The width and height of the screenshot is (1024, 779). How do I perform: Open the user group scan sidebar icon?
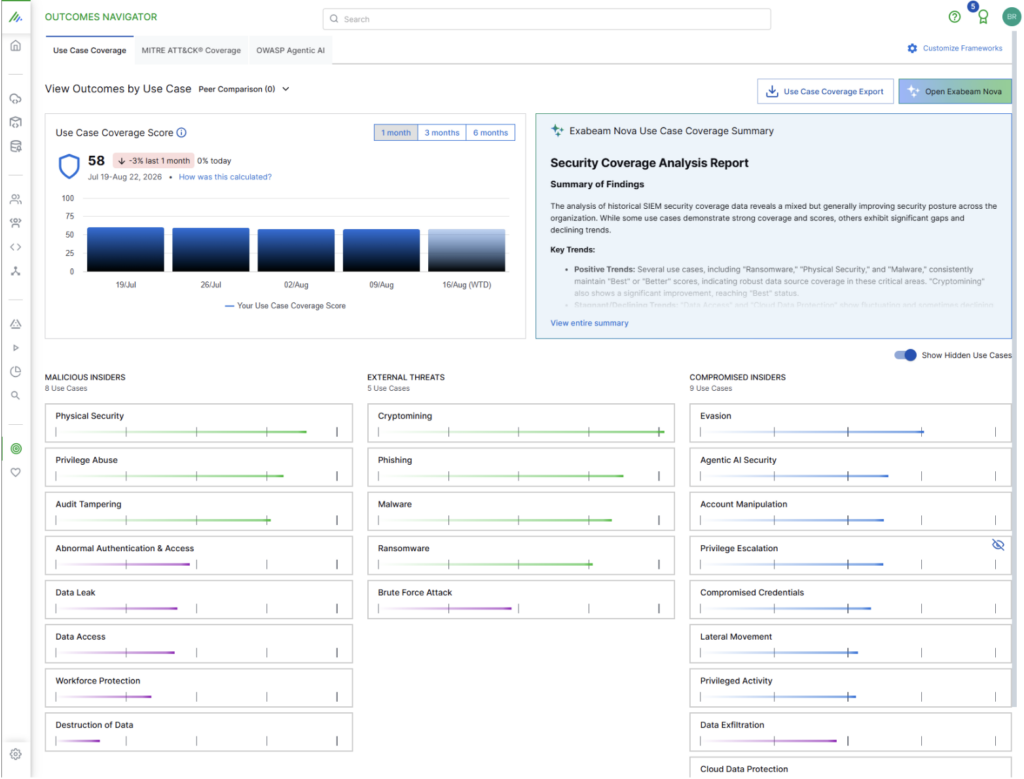pos(16,223)
